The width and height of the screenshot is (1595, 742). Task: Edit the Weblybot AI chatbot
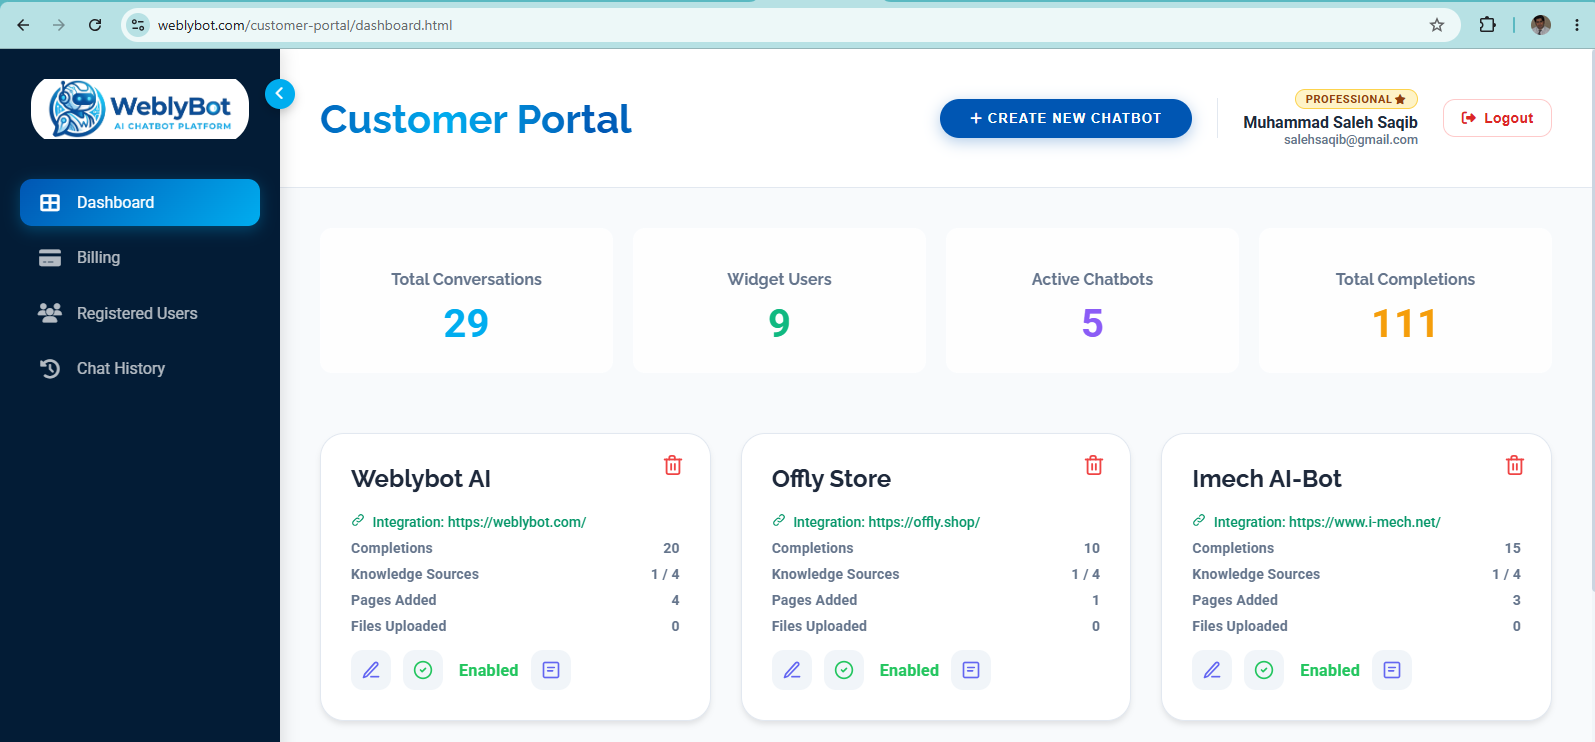click(371, 670)
